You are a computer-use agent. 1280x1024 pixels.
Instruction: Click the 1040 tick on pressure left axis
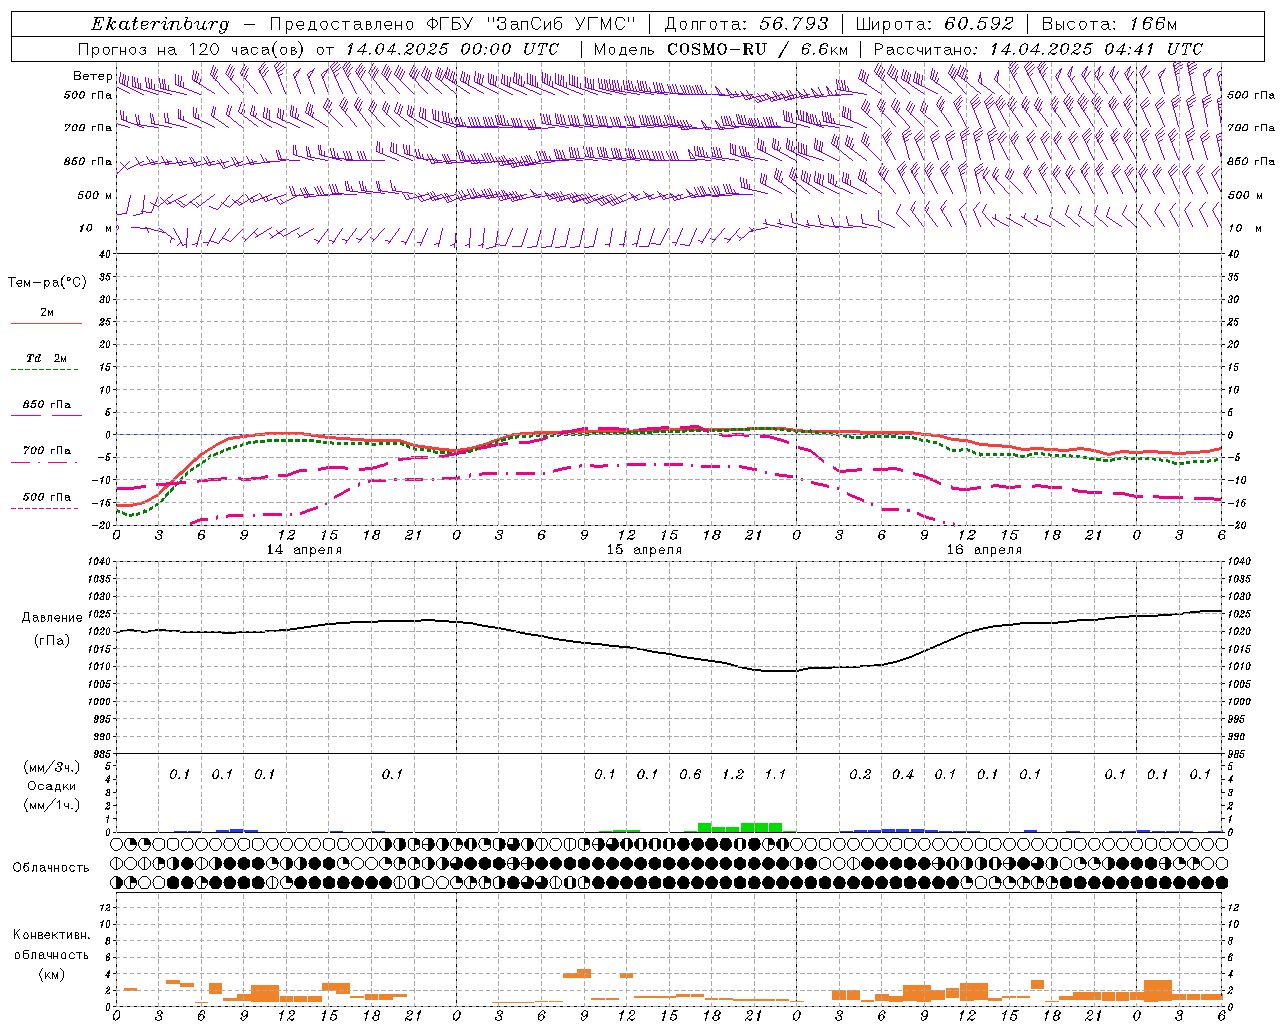[x=98, y=562]
